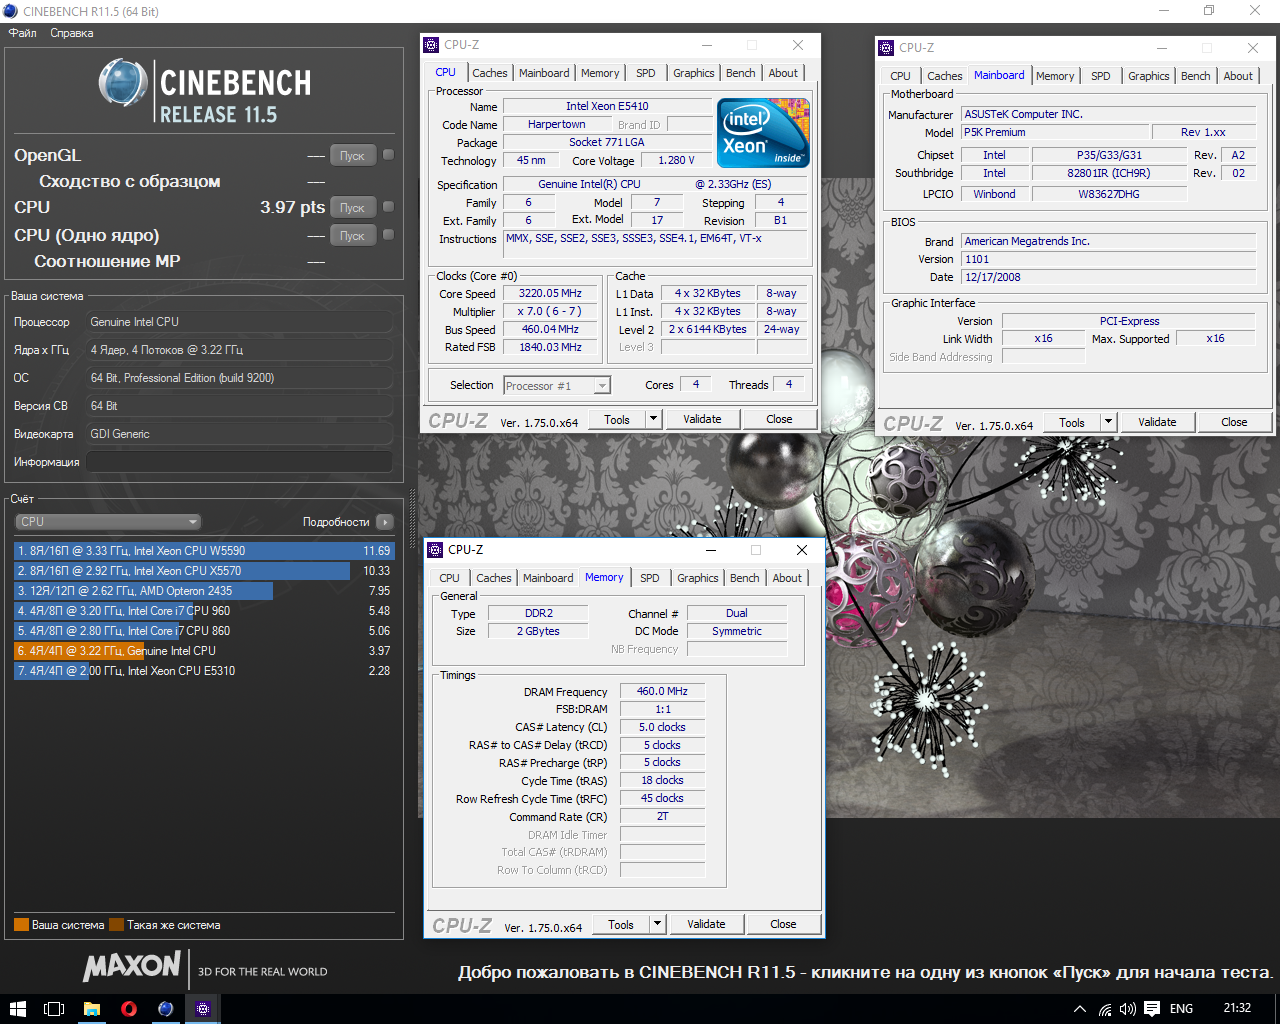The width and height of the screenshot is (1280, 1024).
Task: Click the Intel Xeon inside logo
Action: tap(764, 133)
